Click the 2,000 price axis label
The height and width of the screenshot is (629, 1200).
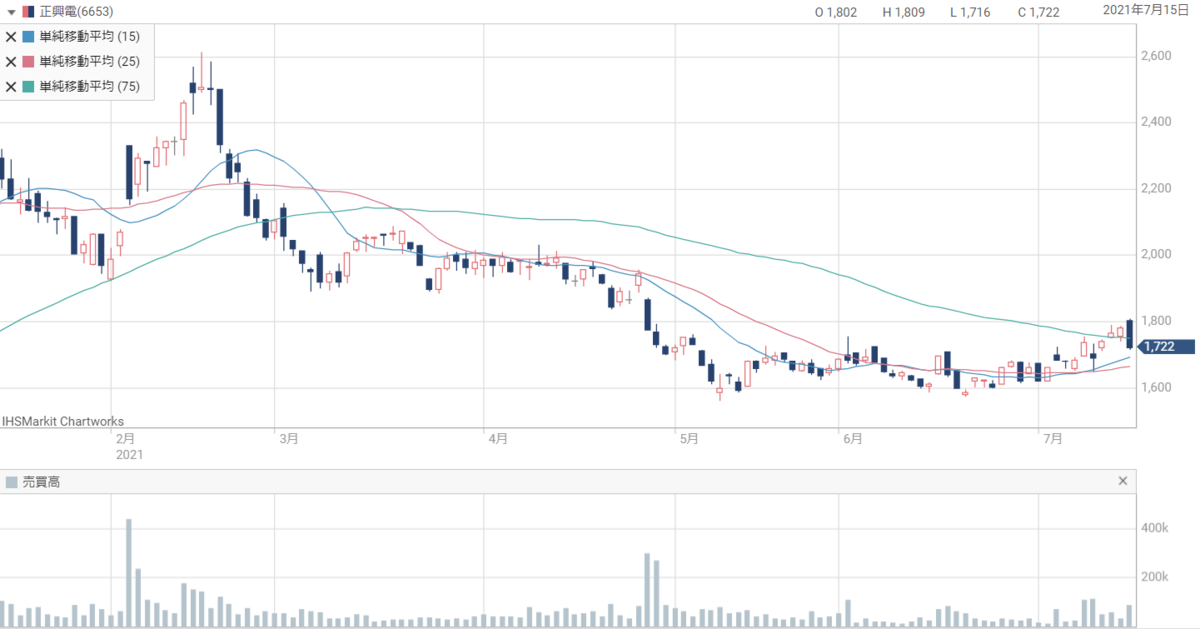point(1157,254)
